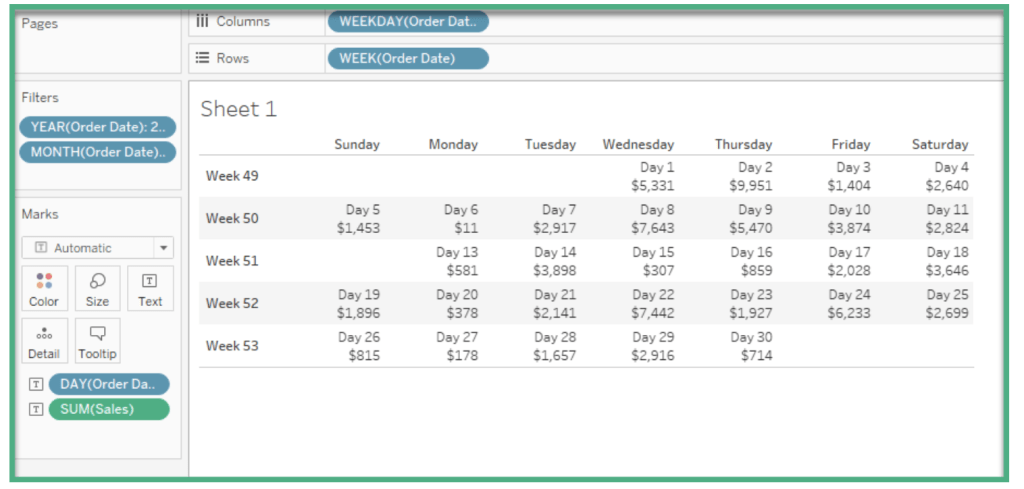1024x489 pixels.
Task: Click the YEAR(Order Date) filter pill
Action: click(97, 126)
